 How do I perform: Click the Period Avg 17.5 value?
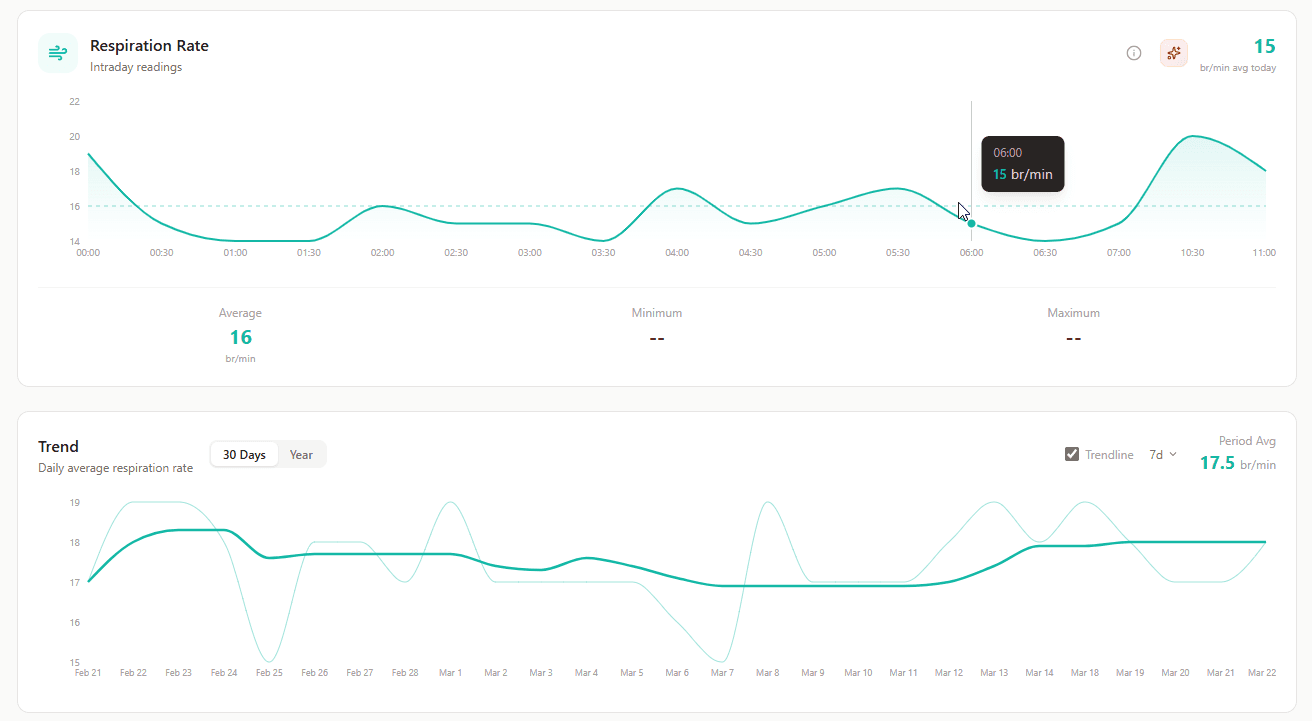point(1217,463)
